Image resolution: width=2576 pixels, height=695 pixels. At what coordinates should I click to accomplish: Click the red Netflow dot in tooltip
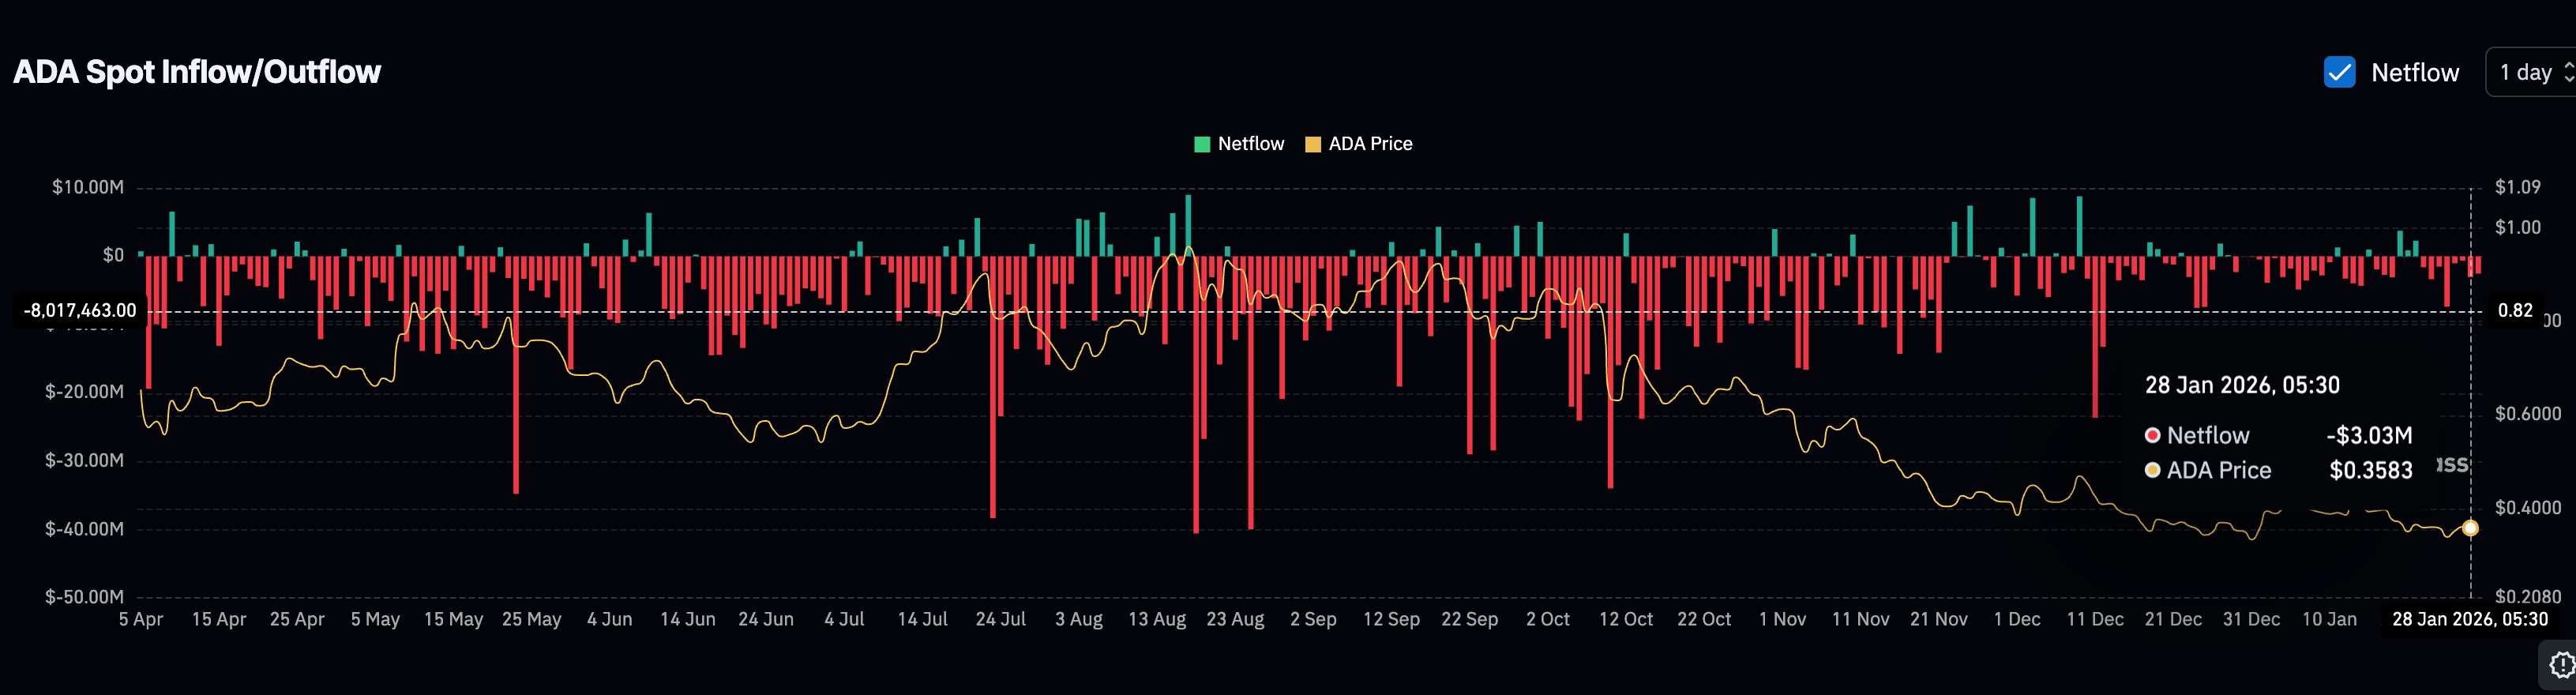point(2152,435)
